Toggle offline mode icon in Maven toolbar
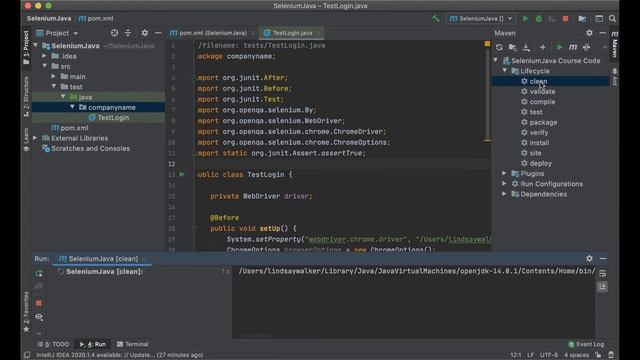The width and height of the screenshot is (640, 360). pos(587,47)
